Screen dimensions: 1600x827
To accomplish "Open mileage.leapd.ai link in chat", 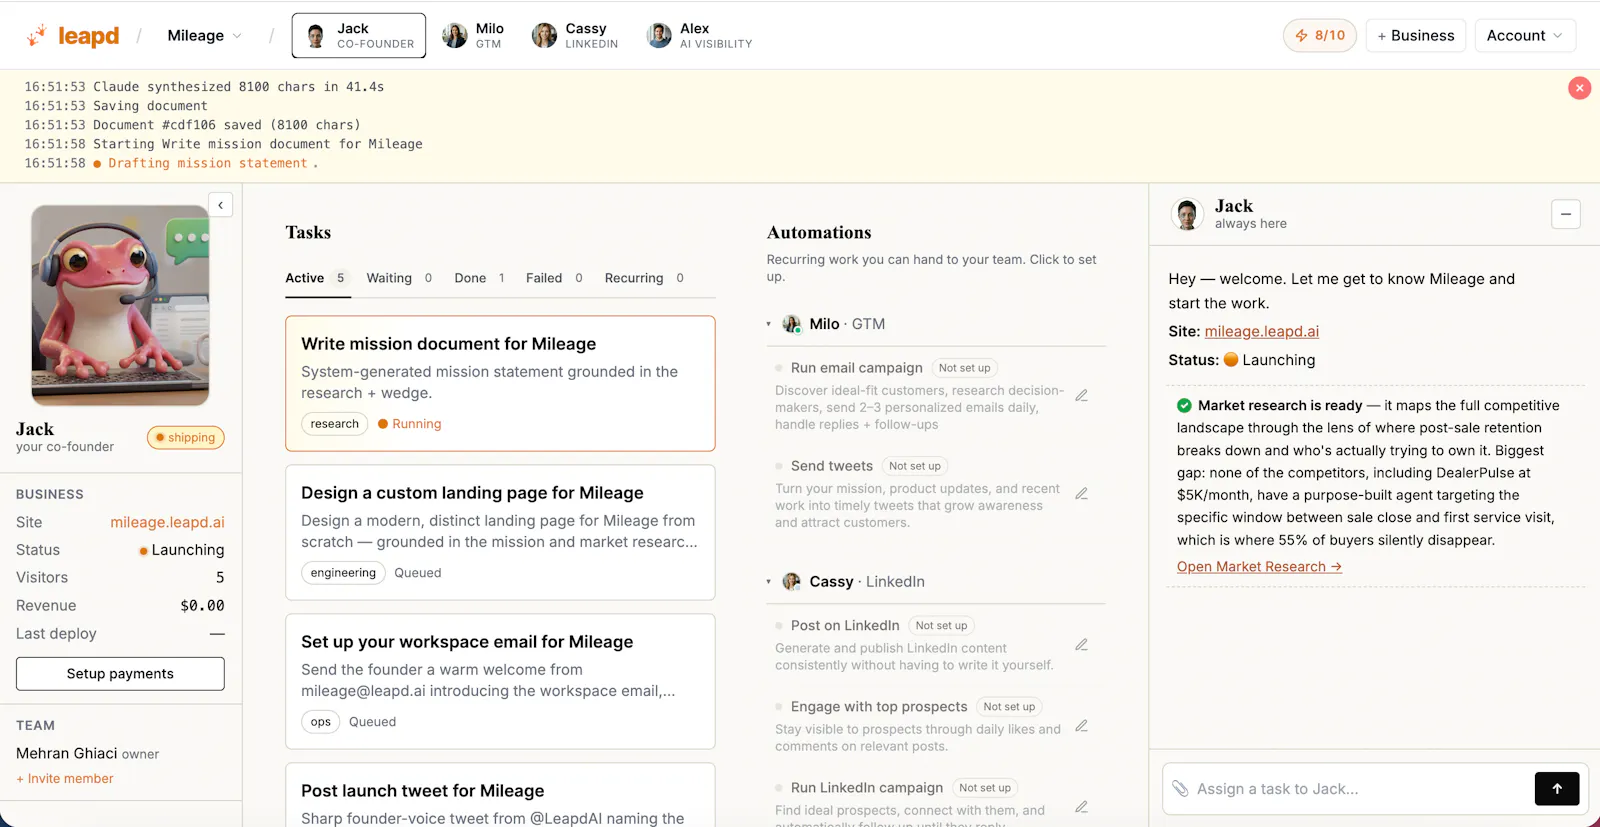I will pos(1261,332).
